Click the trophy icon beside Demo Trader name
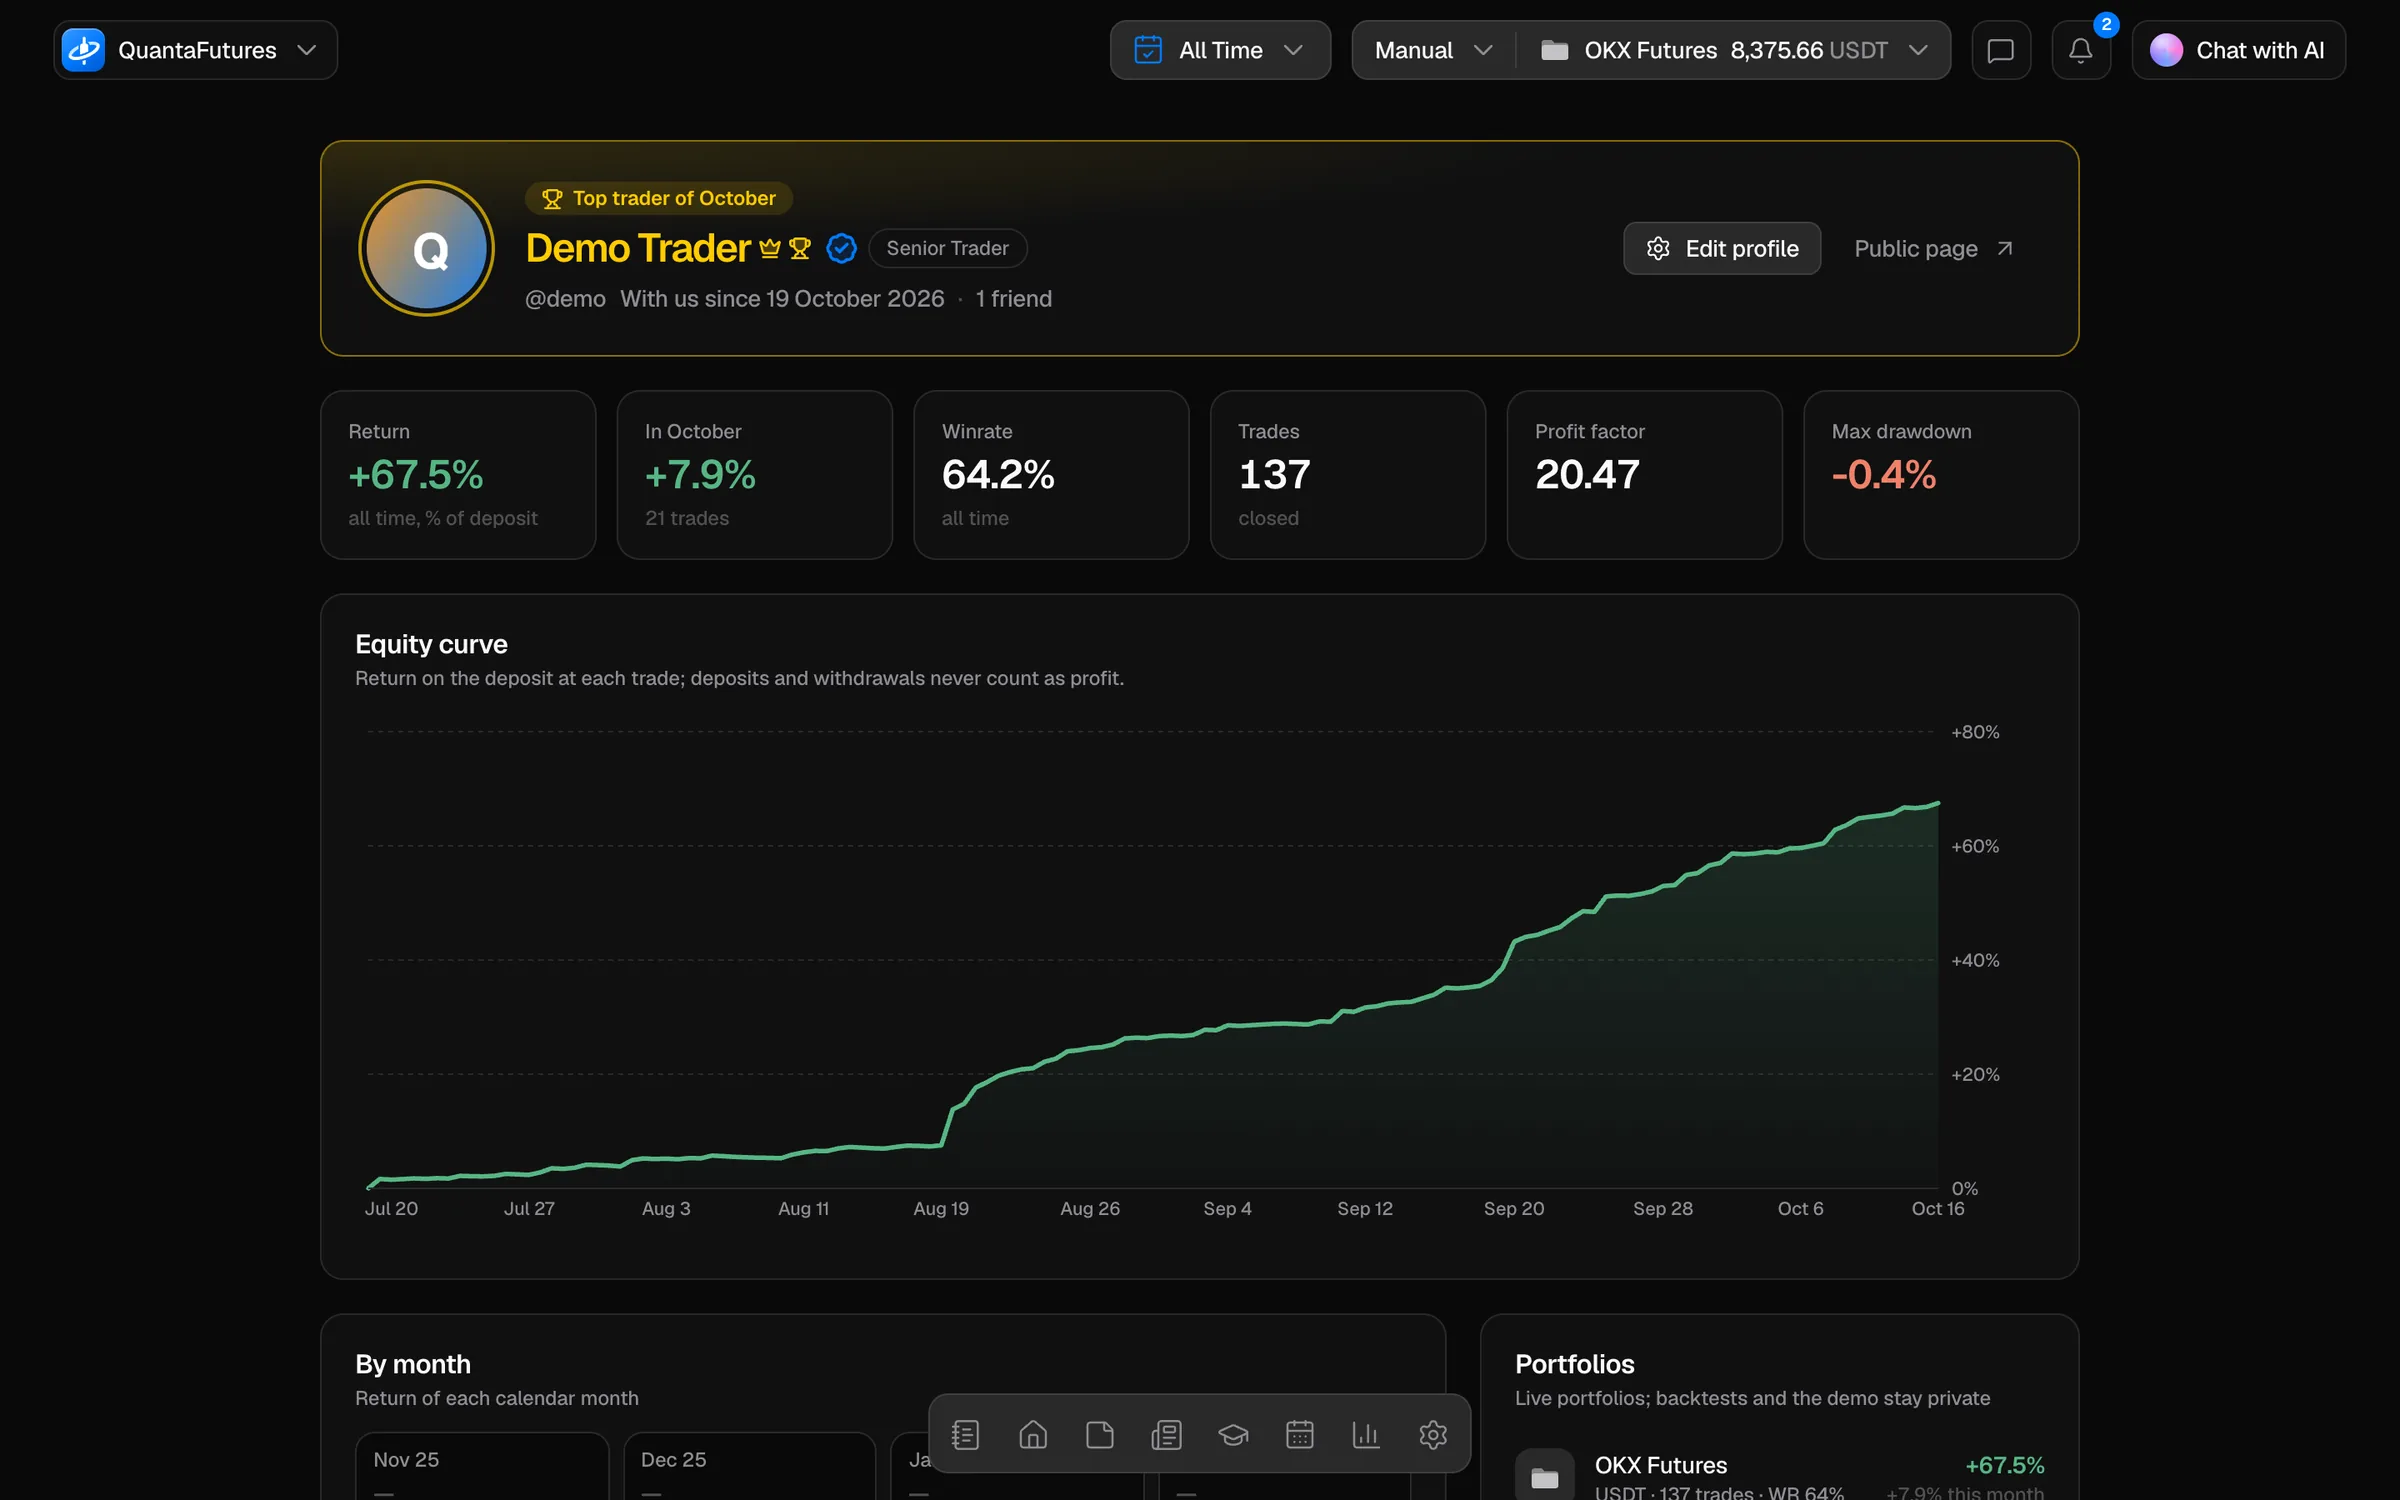2400x1500 pixels. click(x=799, y=248)
